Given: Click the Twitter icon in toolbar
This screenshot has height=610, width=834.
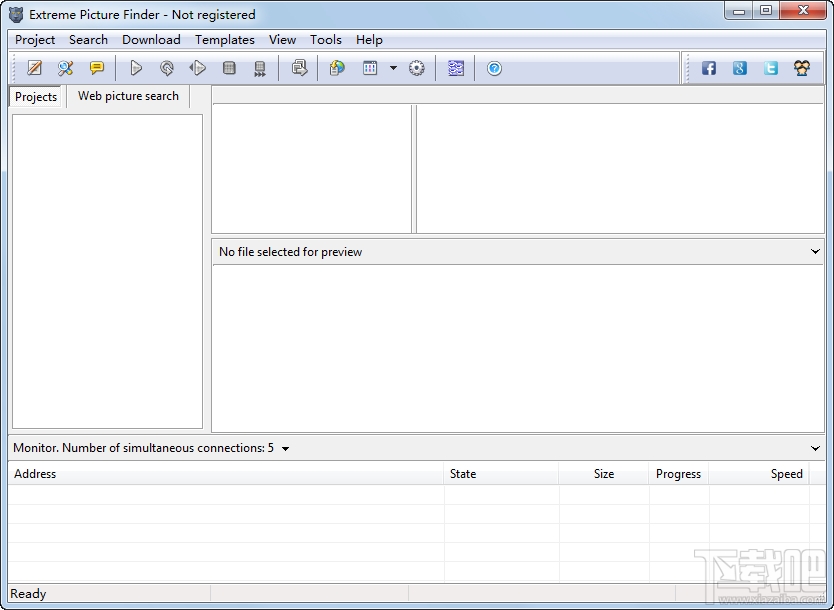Looking at the screenshot, I should pyautogui.click(x=771, y=68).
